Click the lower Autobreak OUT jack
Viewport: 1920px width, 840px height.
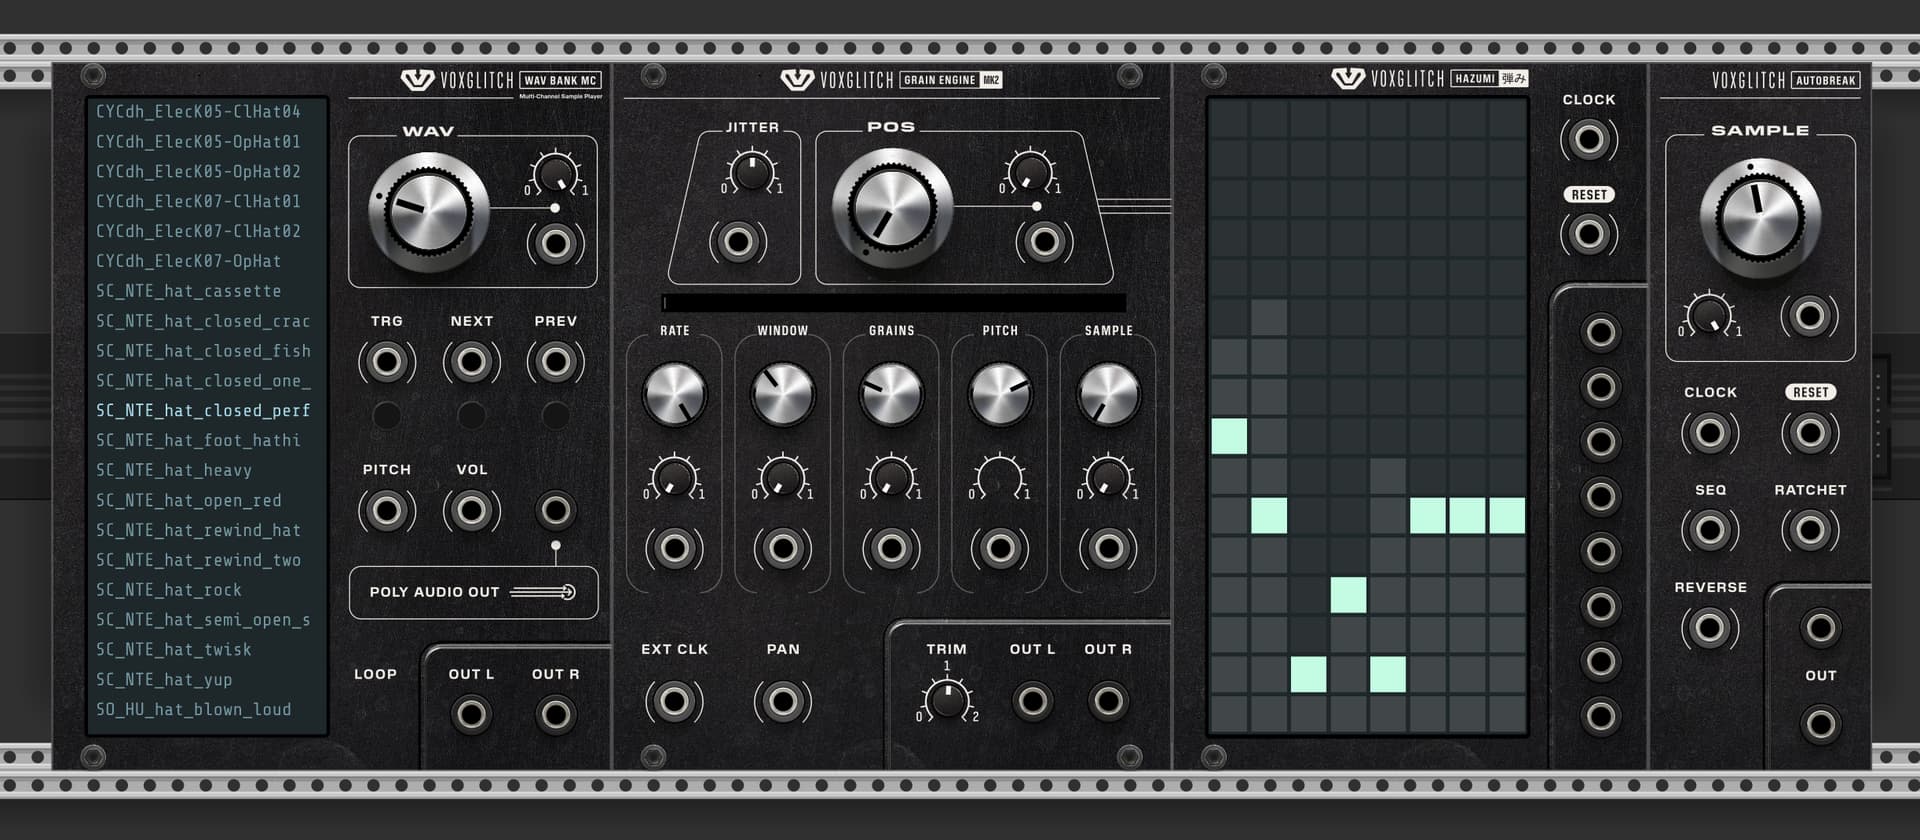tap(1821, 724)
